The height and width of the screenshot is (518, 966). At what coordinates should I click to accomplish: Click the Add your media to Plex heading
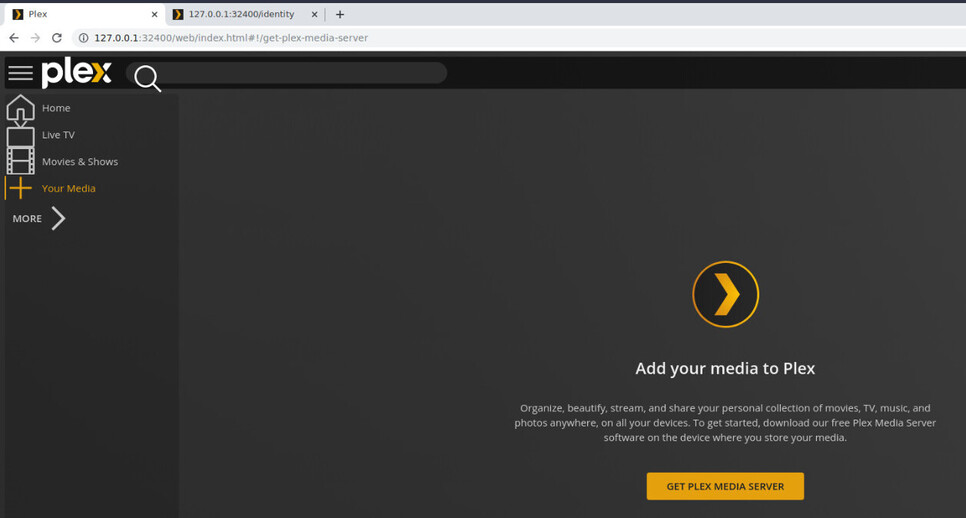725,368
